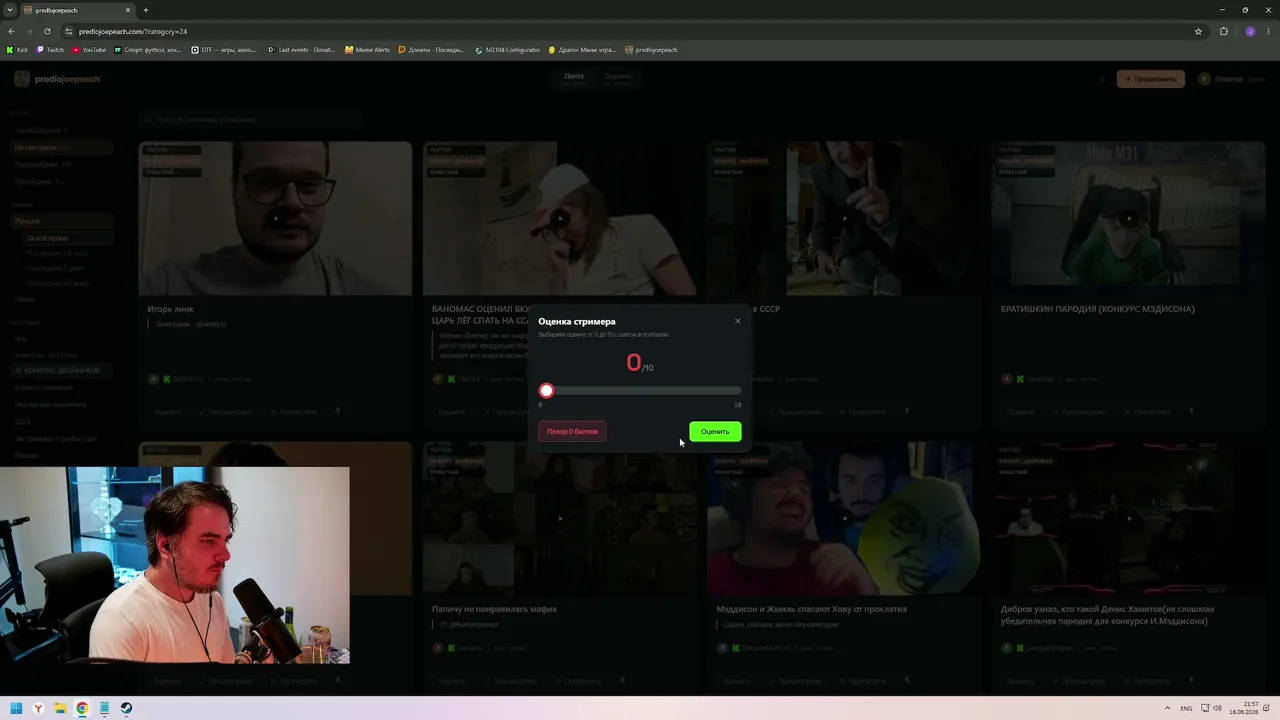This screenshot has width=1280, height=720.
Task: Click the Мэддисон и Жмиль card title
Action: (811, 609)
